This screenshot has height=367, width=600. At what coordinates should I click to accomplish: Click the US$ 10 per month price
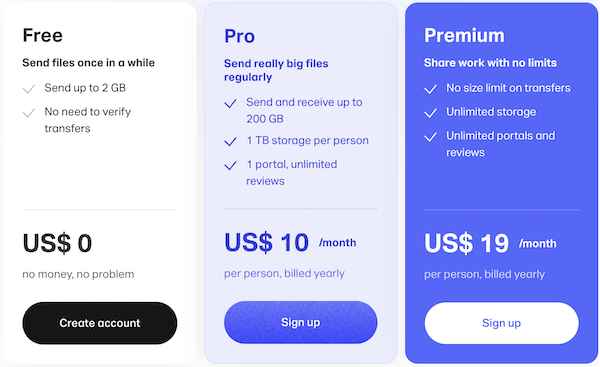(x=290, y=242)
